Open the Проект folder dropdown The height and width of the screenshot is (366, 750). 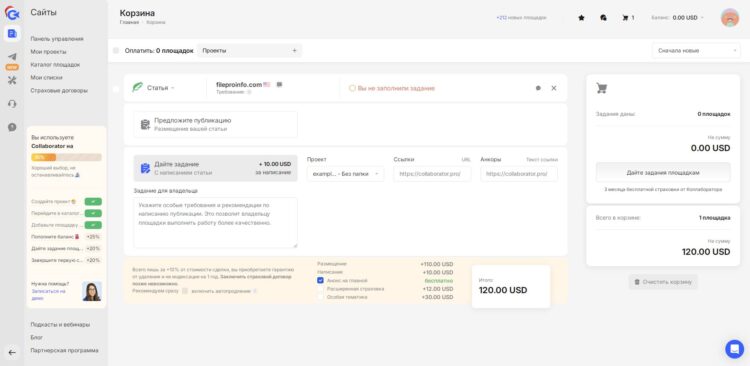coord(345,174)
